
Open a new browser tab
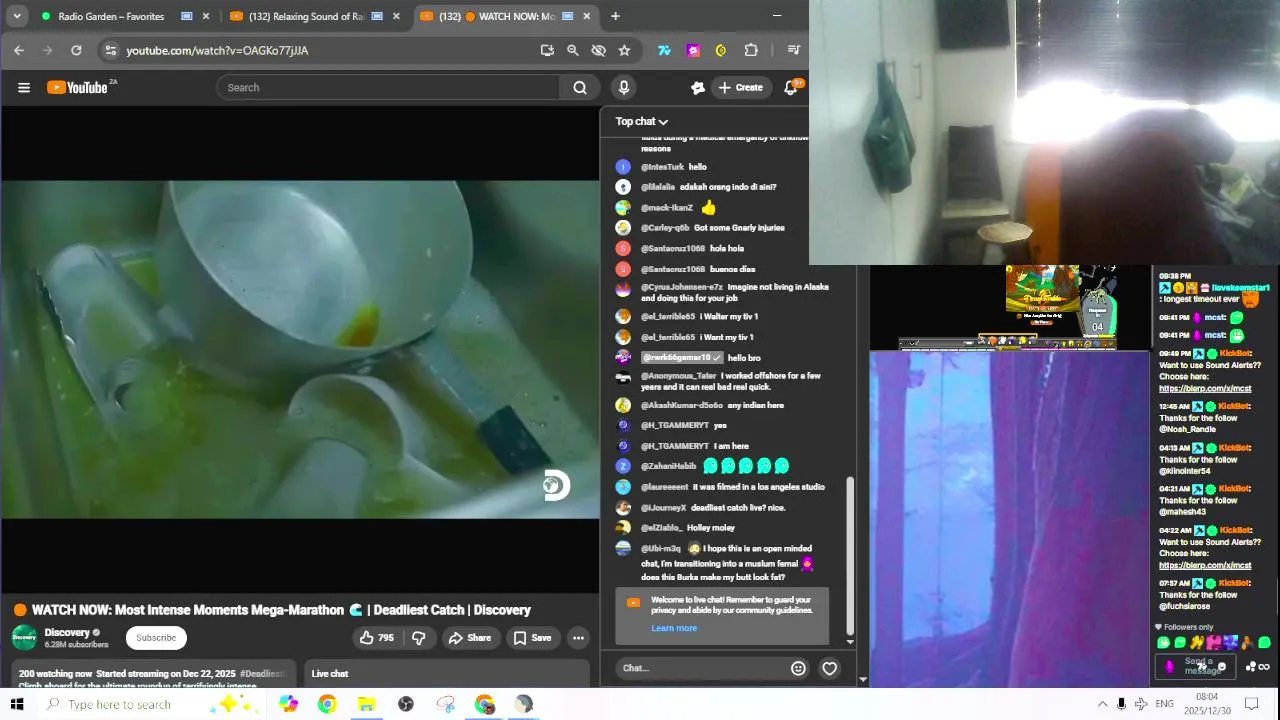click(x=615, y=16)
